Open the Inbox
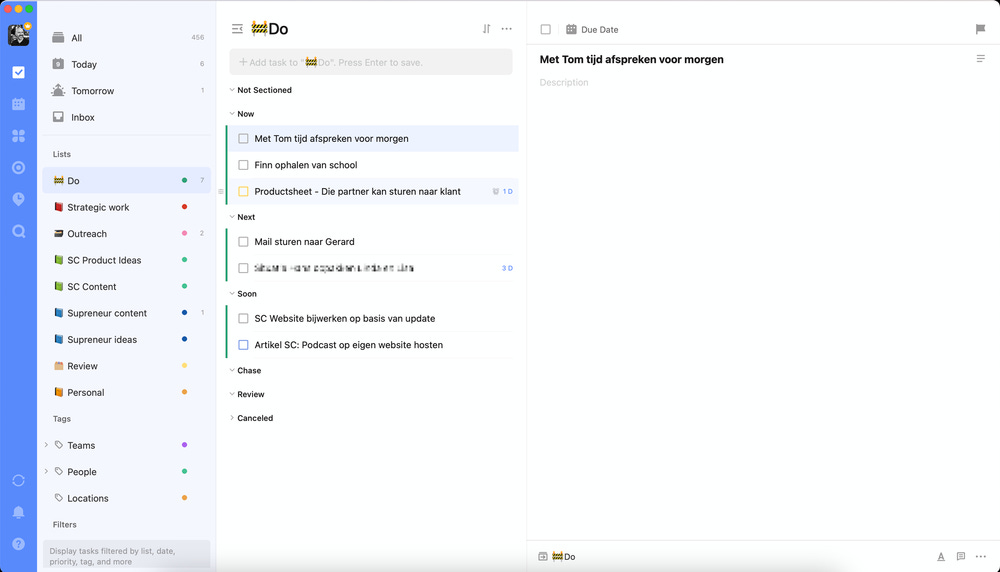The image size is (1000, 572). coord(126,117)
